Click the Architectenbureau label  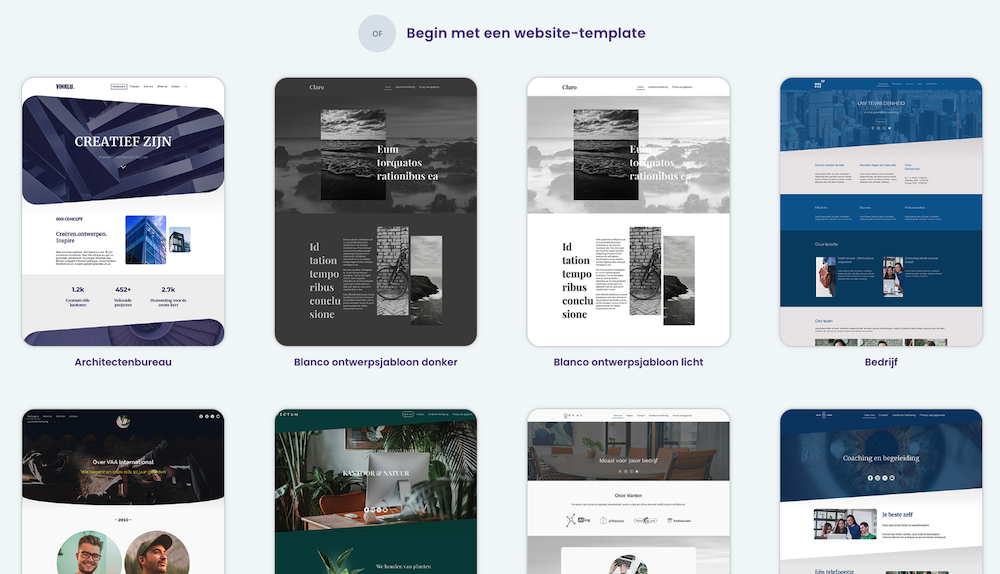[123, 362]
